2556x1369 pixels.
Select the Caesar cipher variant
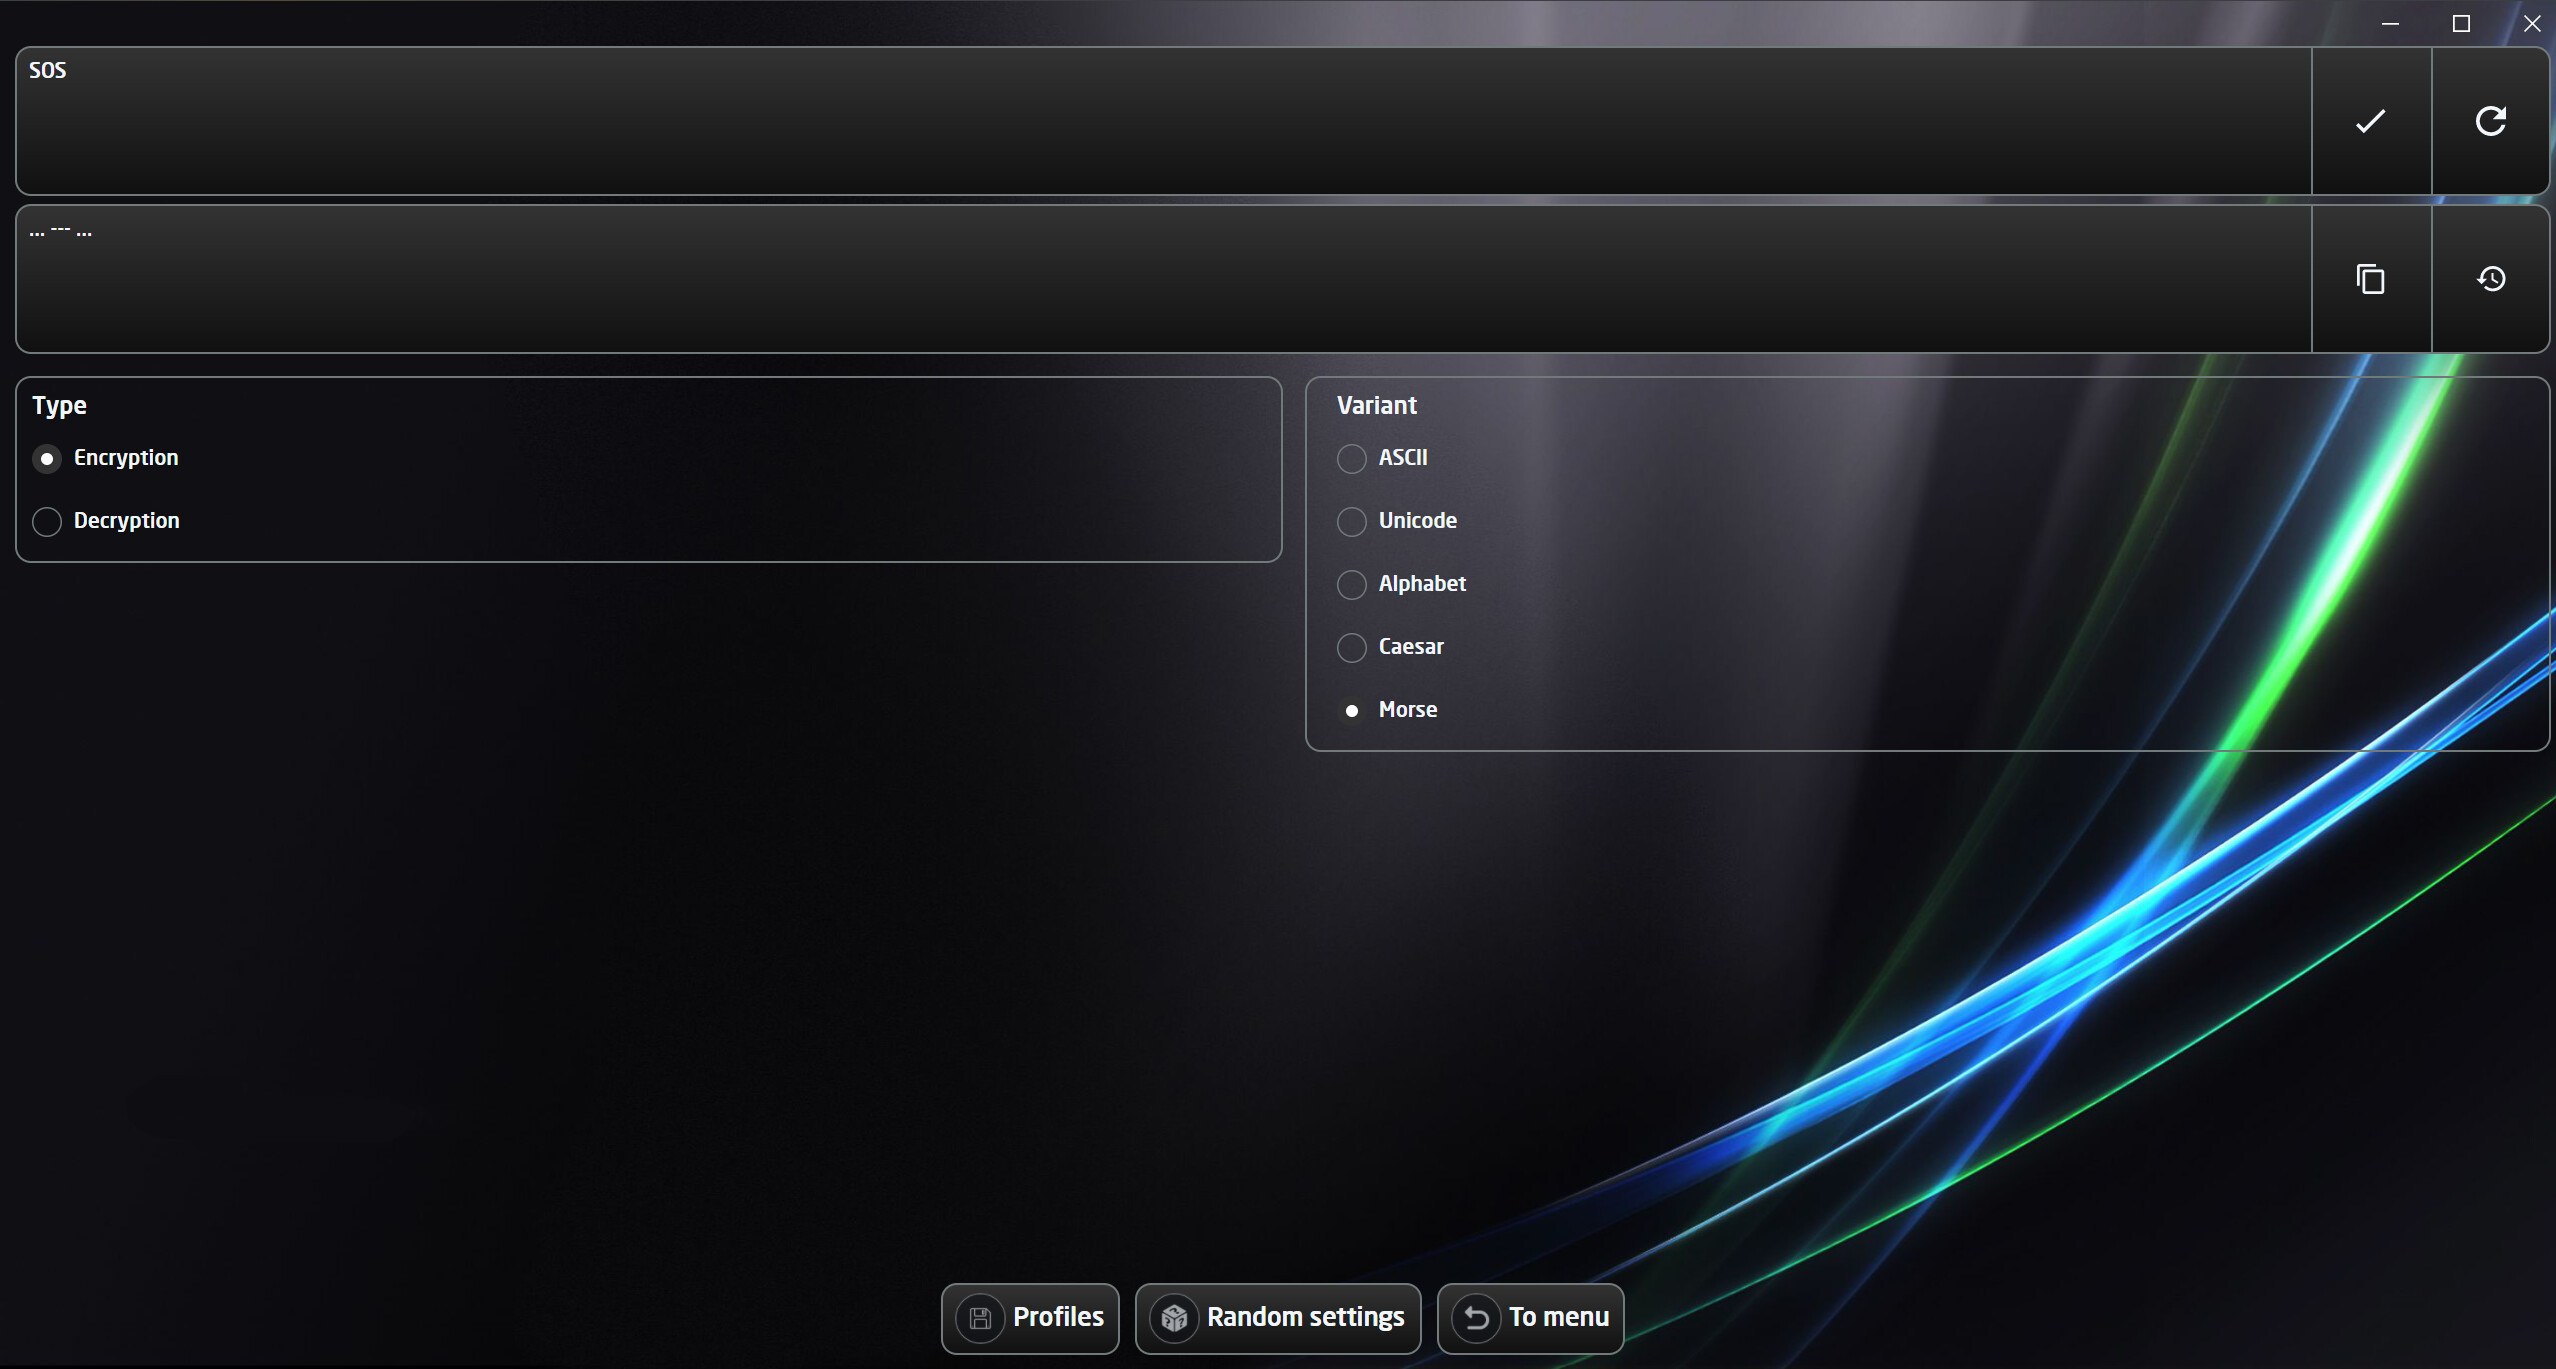pos(1351,647)
